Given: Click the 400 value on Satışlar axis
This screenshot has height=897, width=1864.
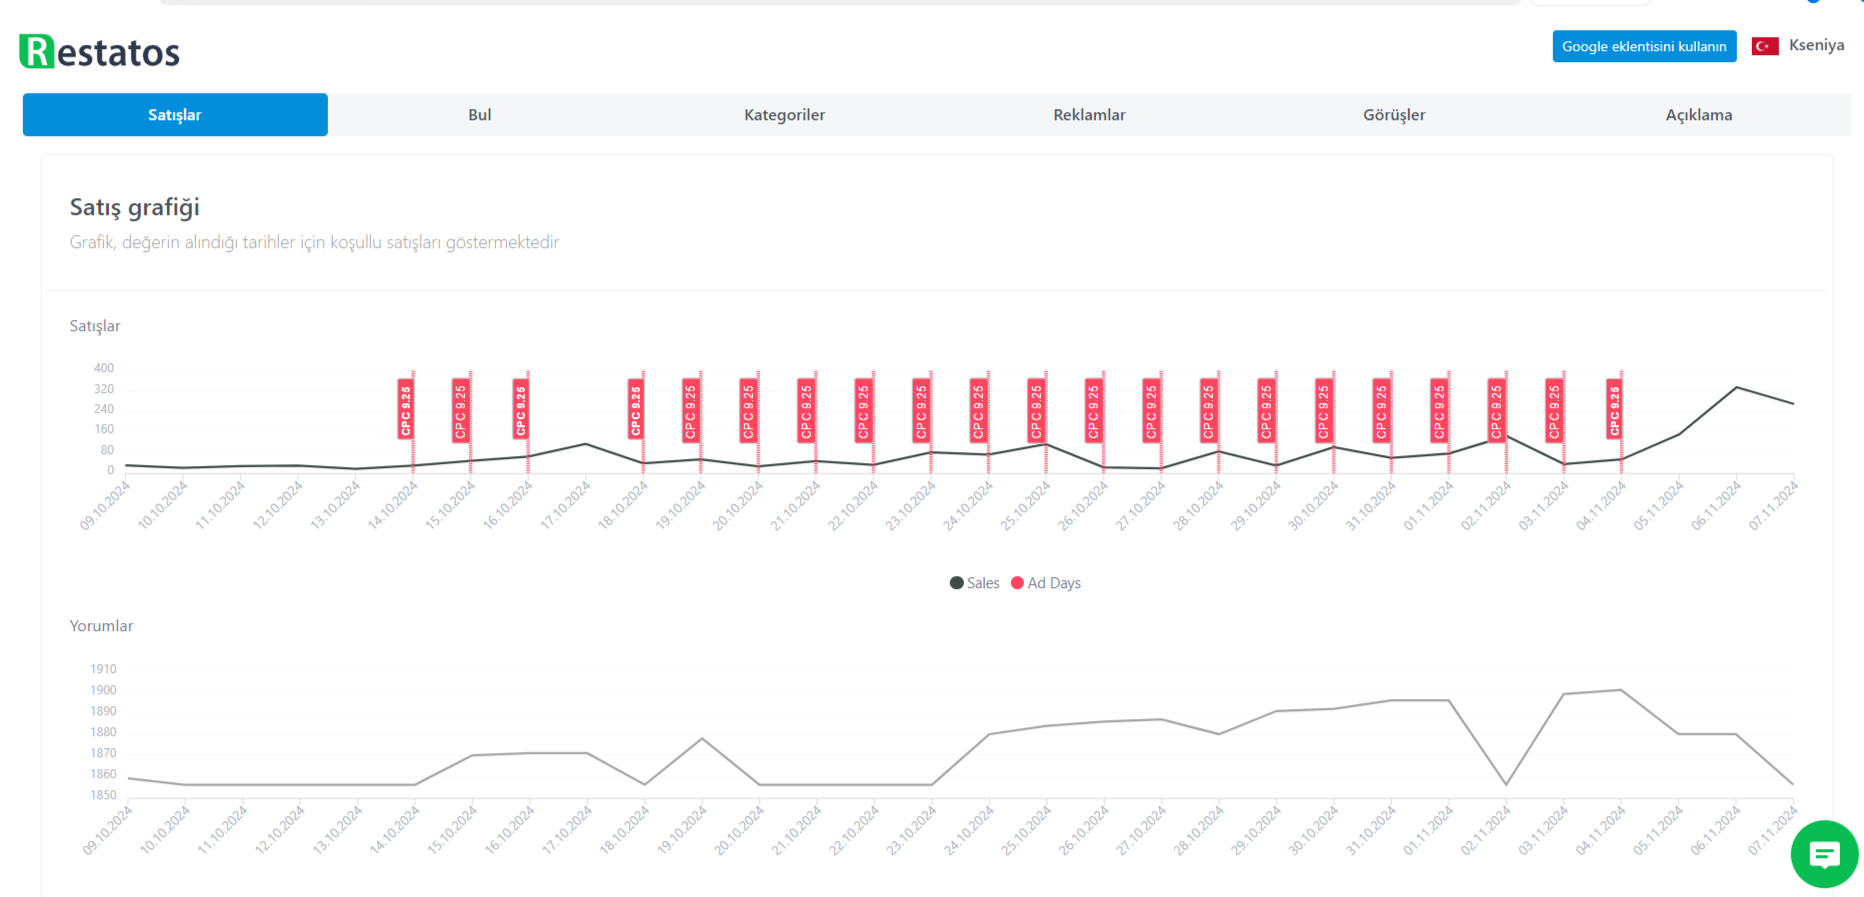Looking at the screenshot, I should pyautogui.click(x=104, y=368).
